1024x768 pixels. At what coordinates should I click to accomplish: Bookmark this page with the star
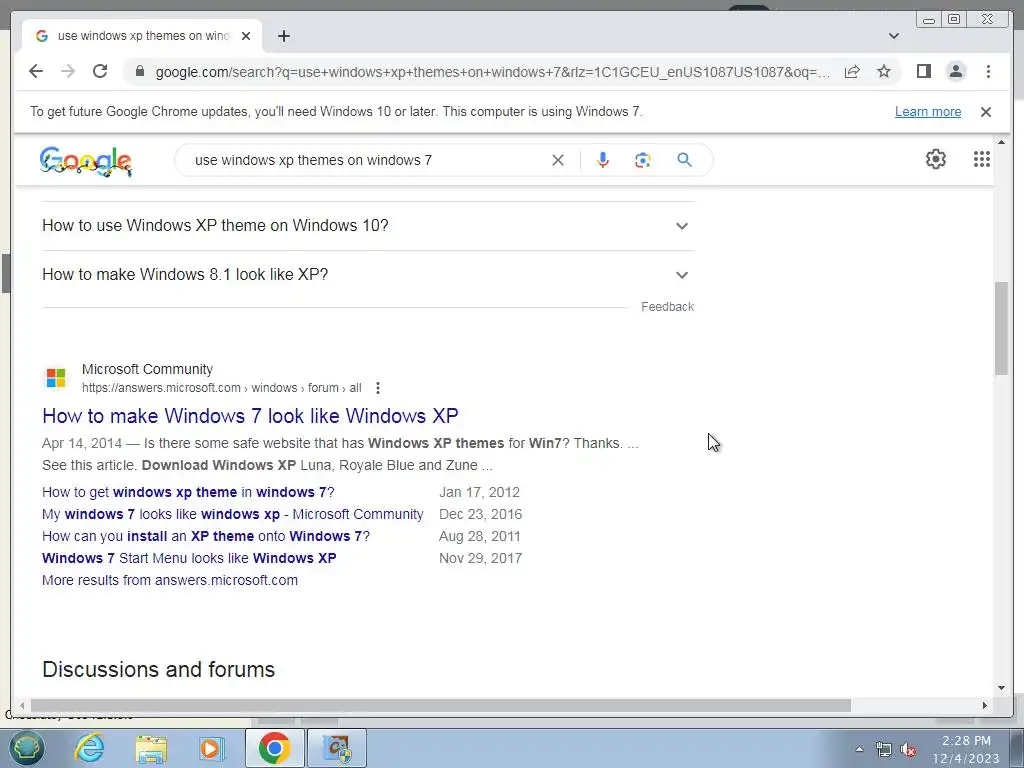pyautogui.click(x=884, y=71)
